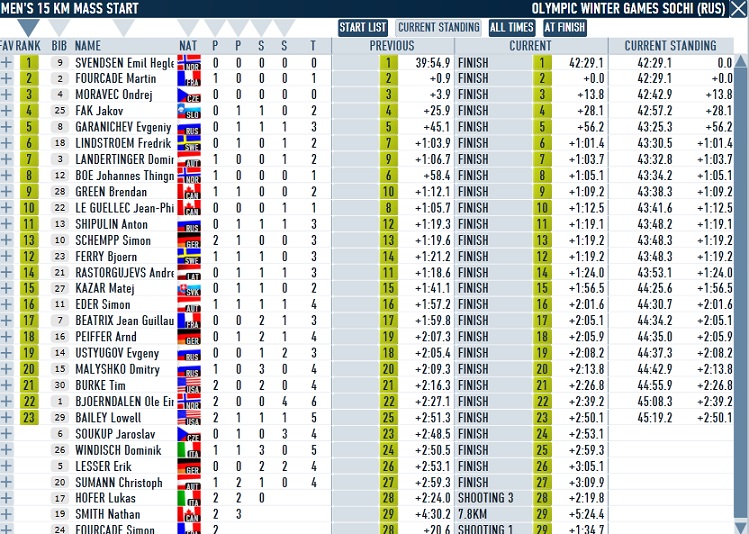This screenshot has width=749, height=534.
Task: Add KAZAR Matej to favourites
Action: 6,288
